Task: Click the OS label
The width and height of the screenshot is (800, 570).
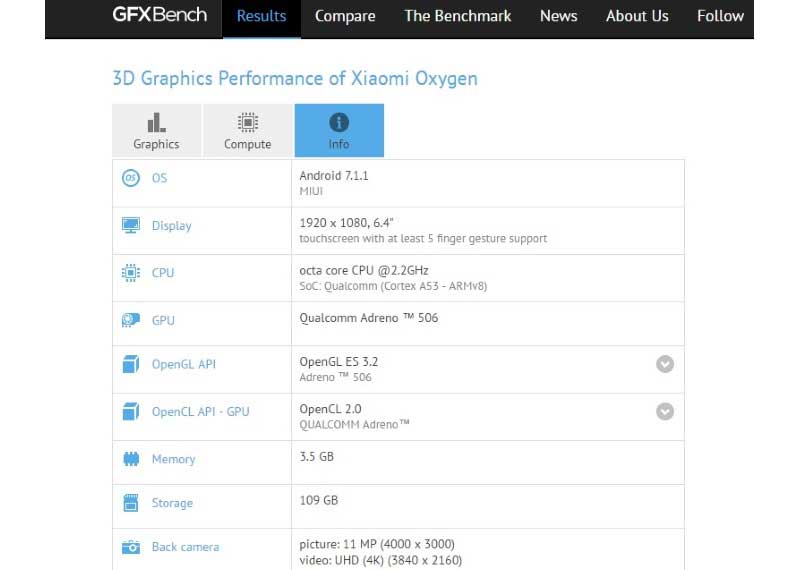Action: [159, 178]
